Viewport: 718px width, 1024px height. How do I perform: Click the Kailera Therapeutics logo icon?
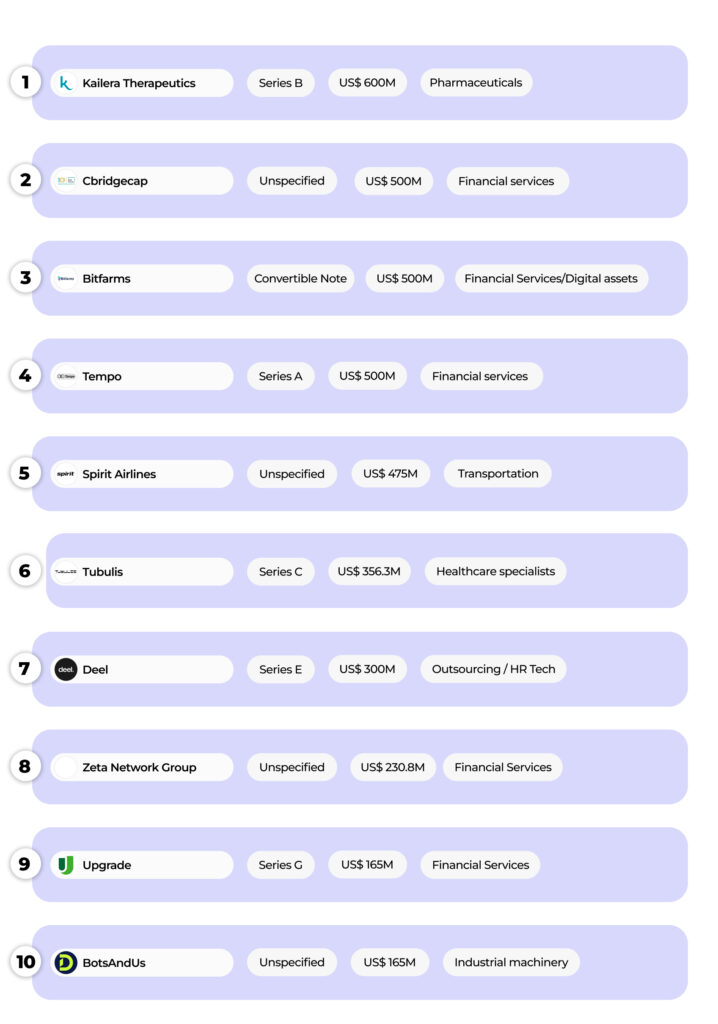(66, 83)
